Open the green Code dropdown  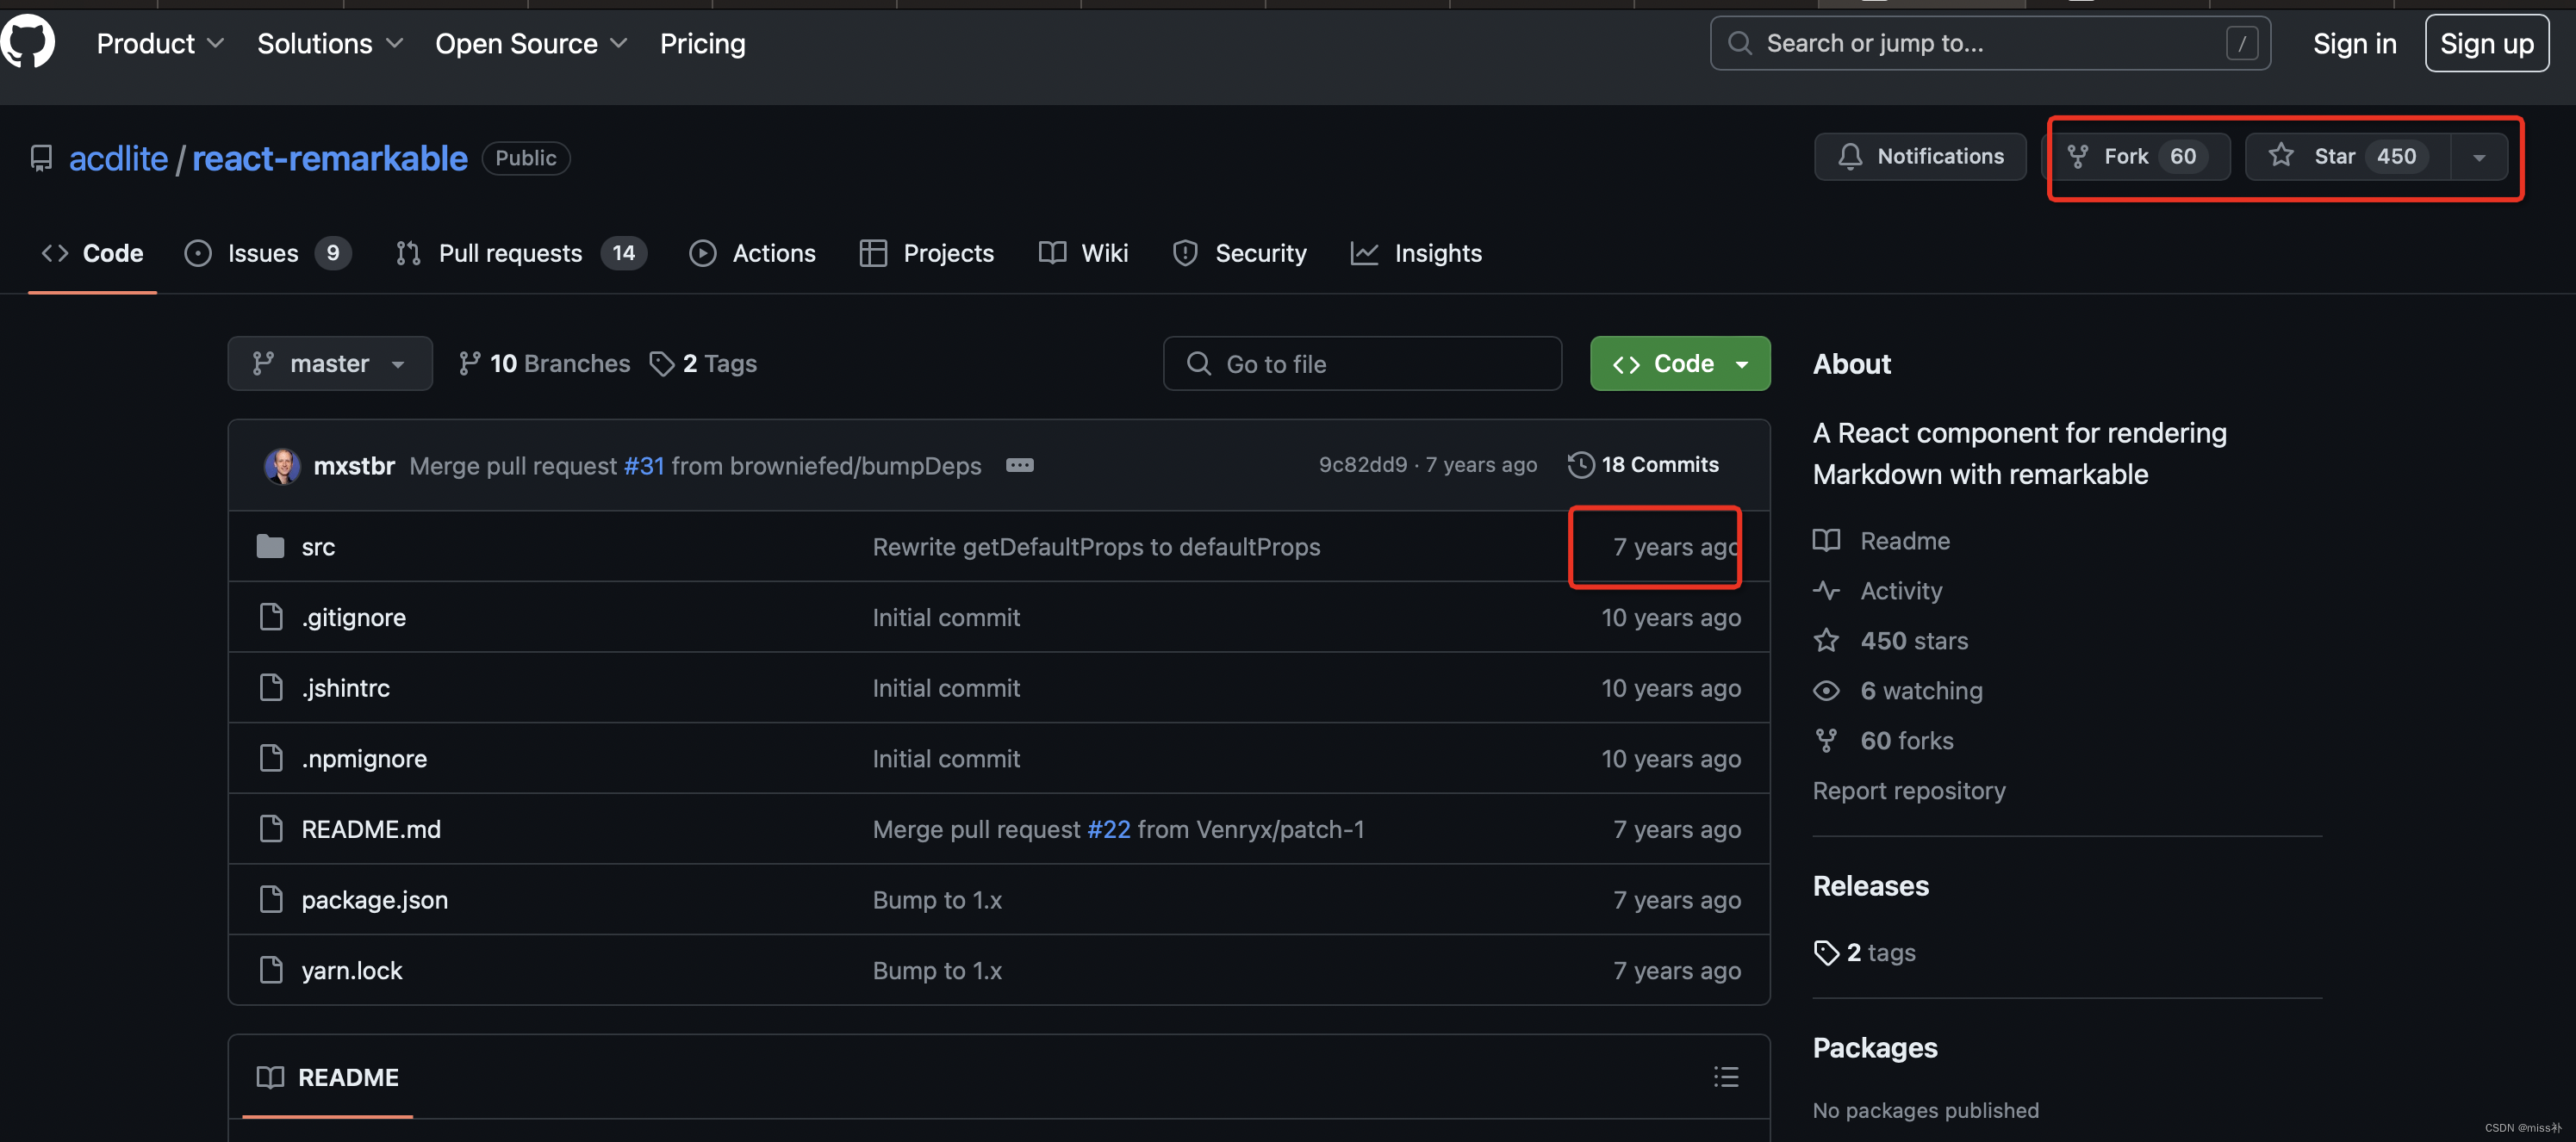tap(1679, 364)
